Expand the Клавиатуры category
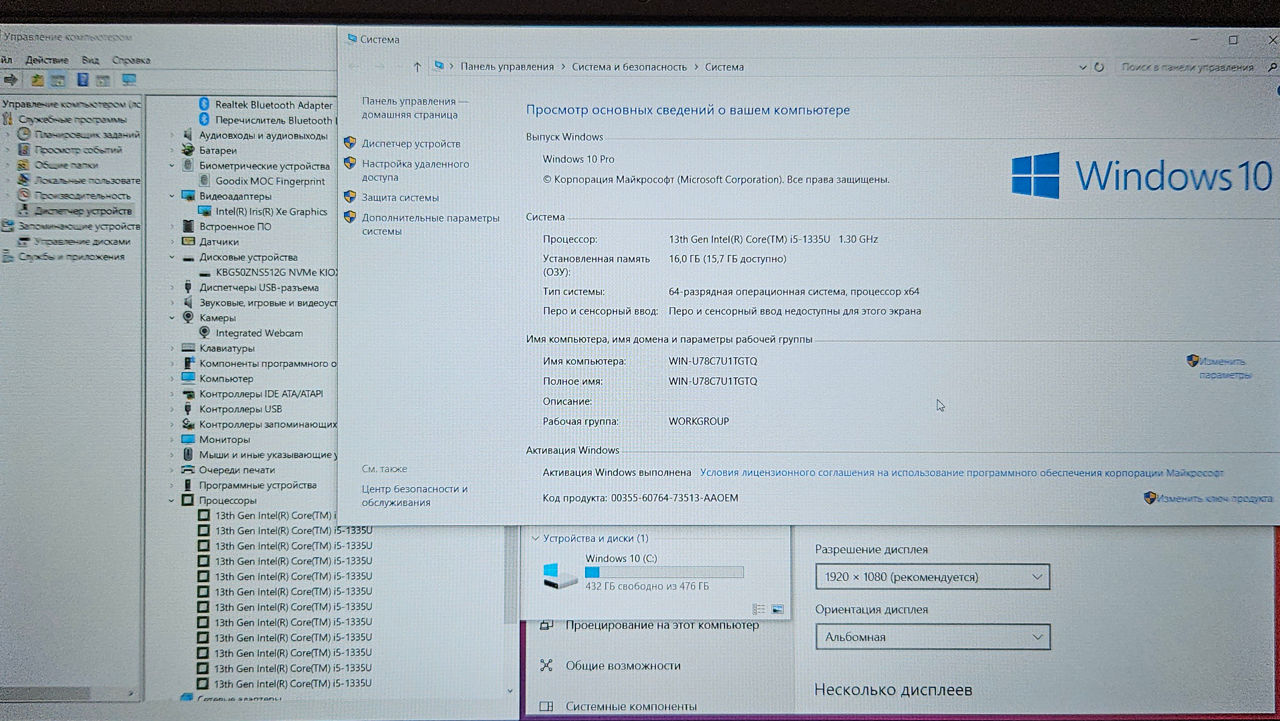The width and height of the screenshot is (1280, 721). [172, 348]
